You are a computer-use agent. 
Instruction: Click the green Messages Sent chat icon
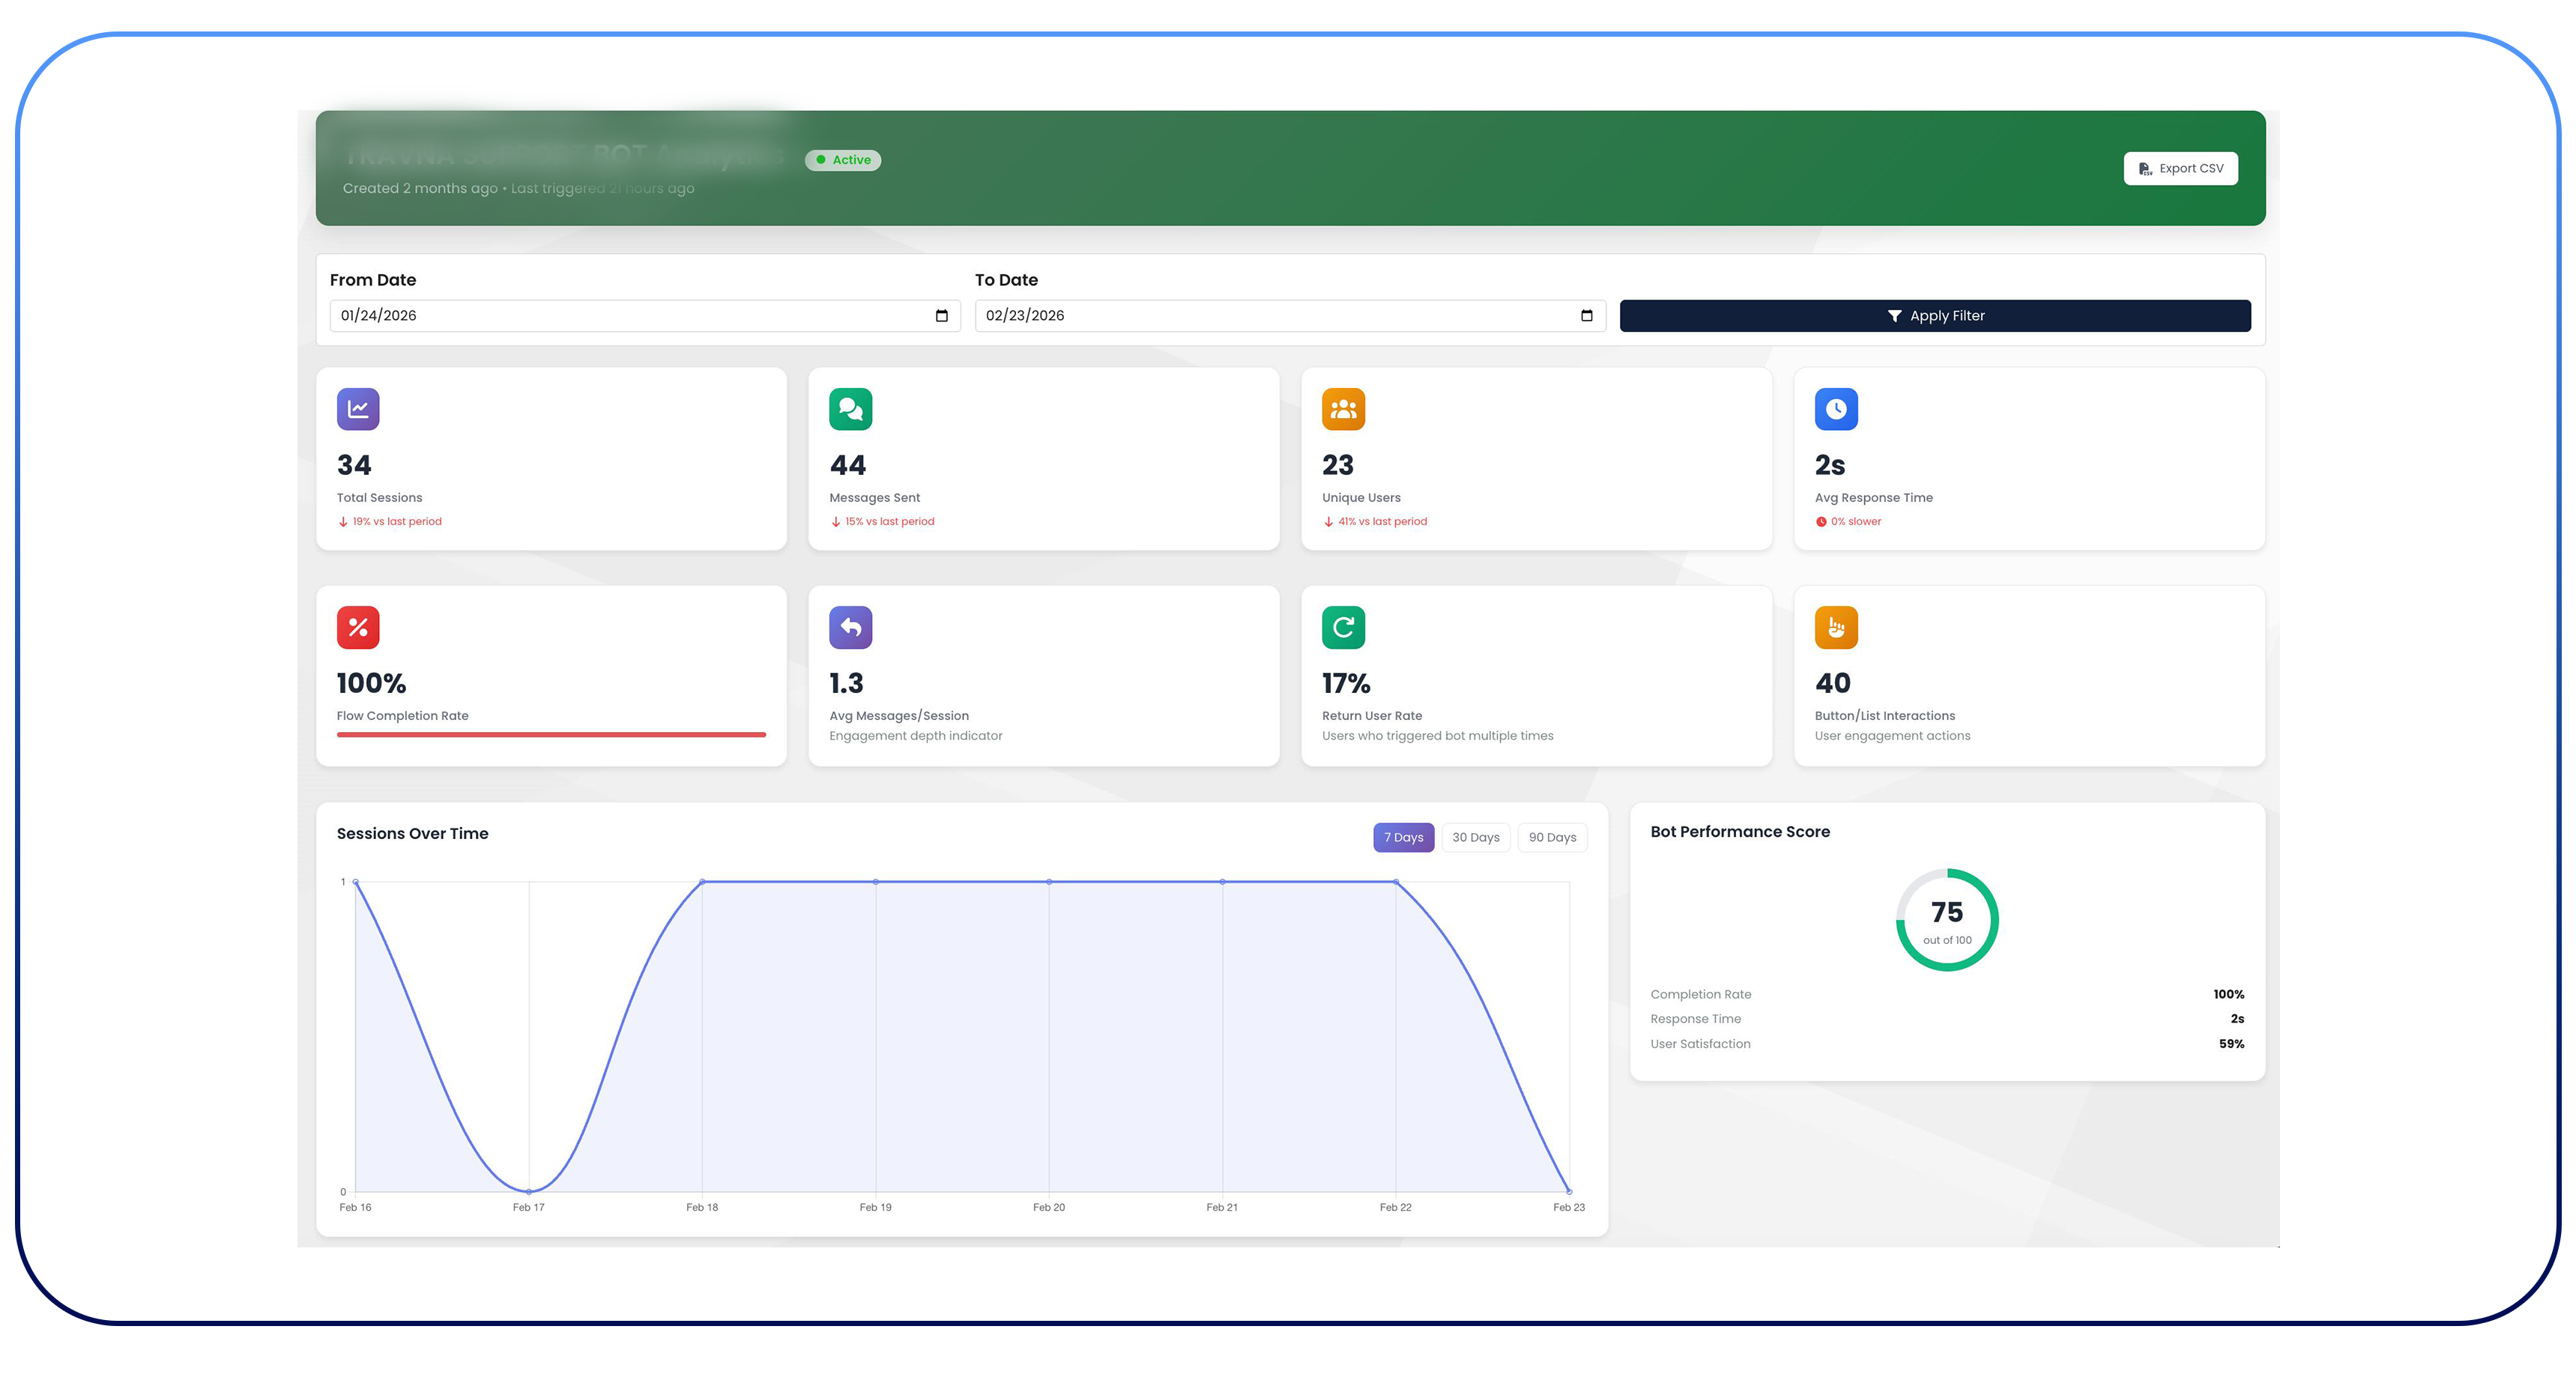850,409
